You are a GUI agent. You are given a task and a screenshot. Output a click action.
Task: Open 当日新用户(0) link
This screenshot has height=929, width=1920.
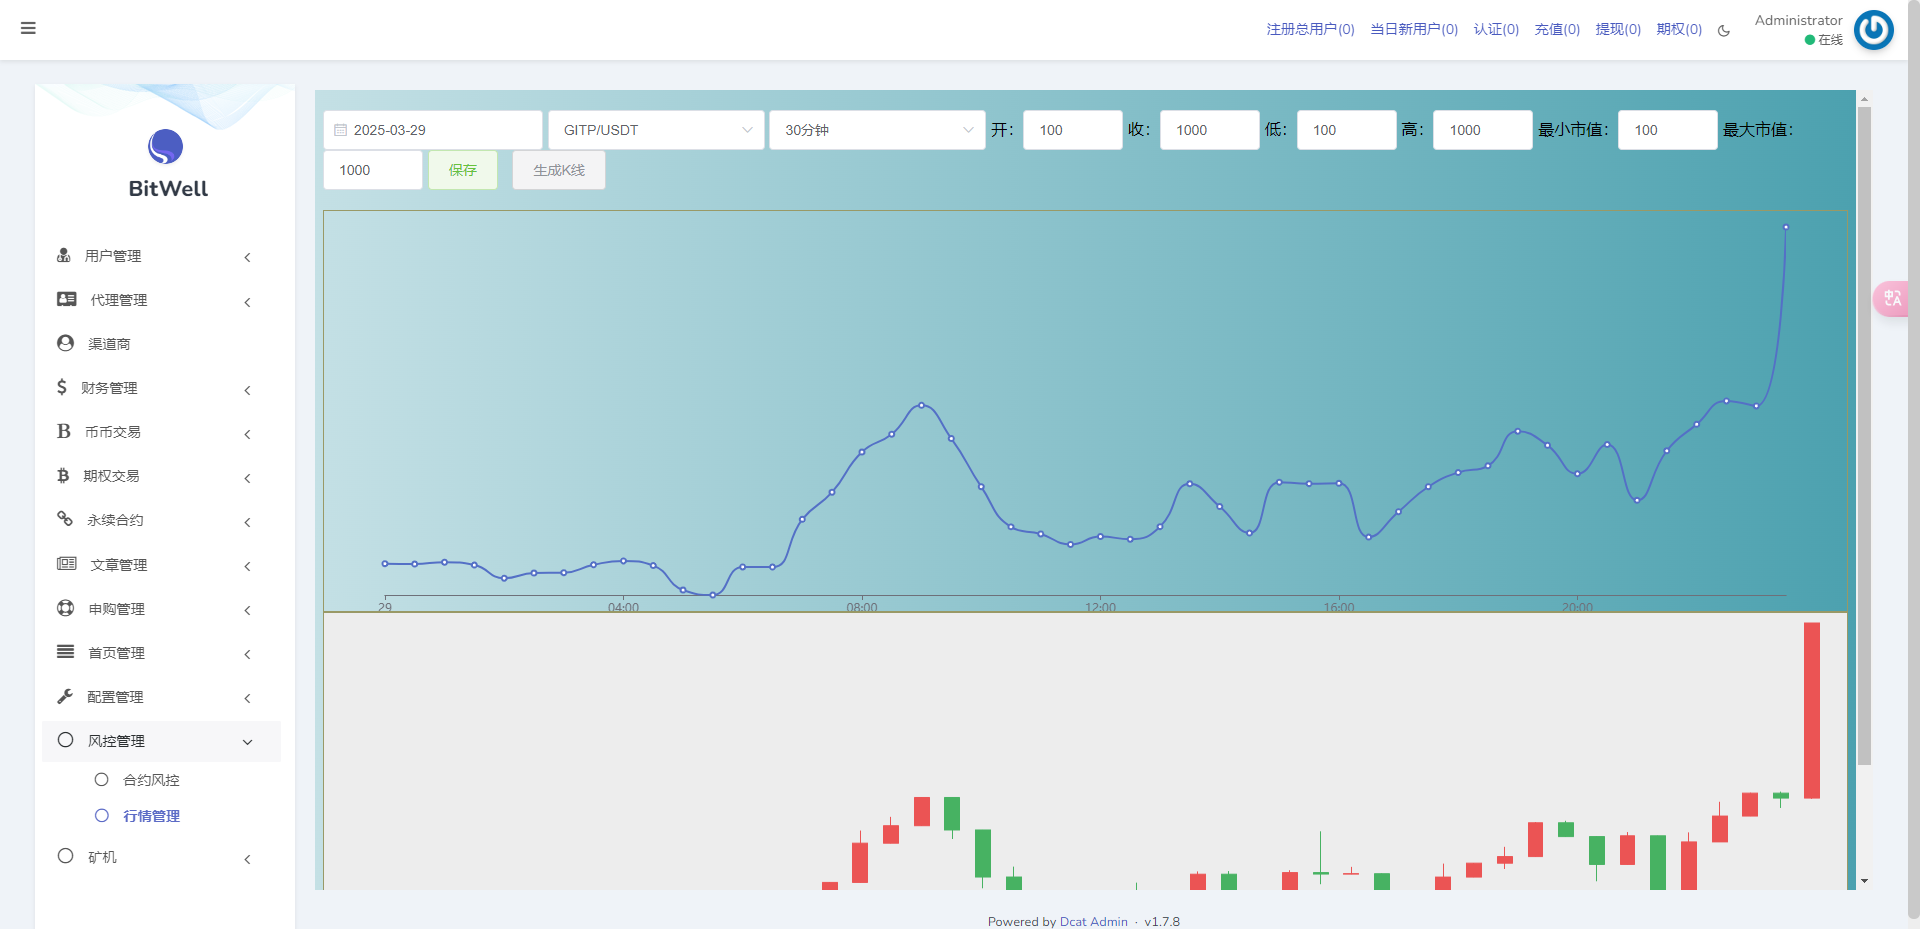(x=1414, y=29)
